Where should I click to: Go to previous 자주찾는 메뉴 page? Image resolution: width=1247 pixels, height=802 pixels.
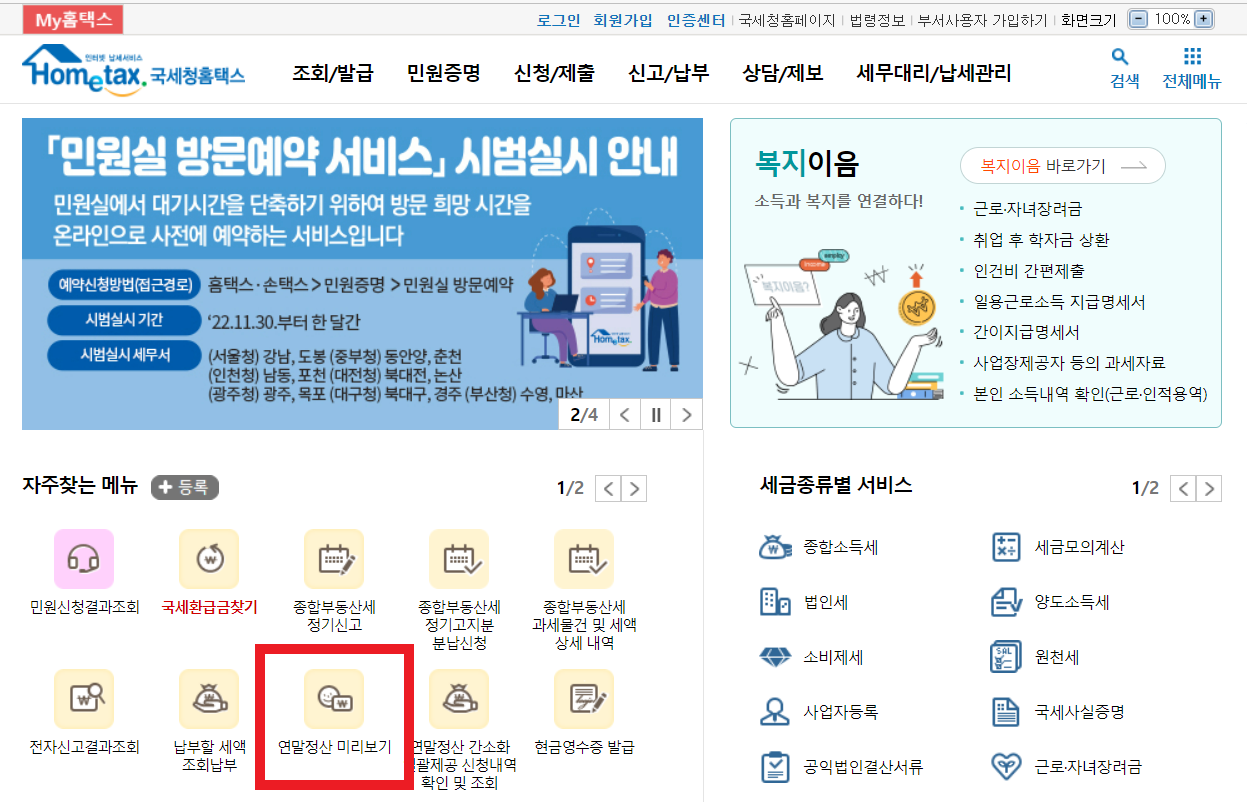click(x=608, y=488)
